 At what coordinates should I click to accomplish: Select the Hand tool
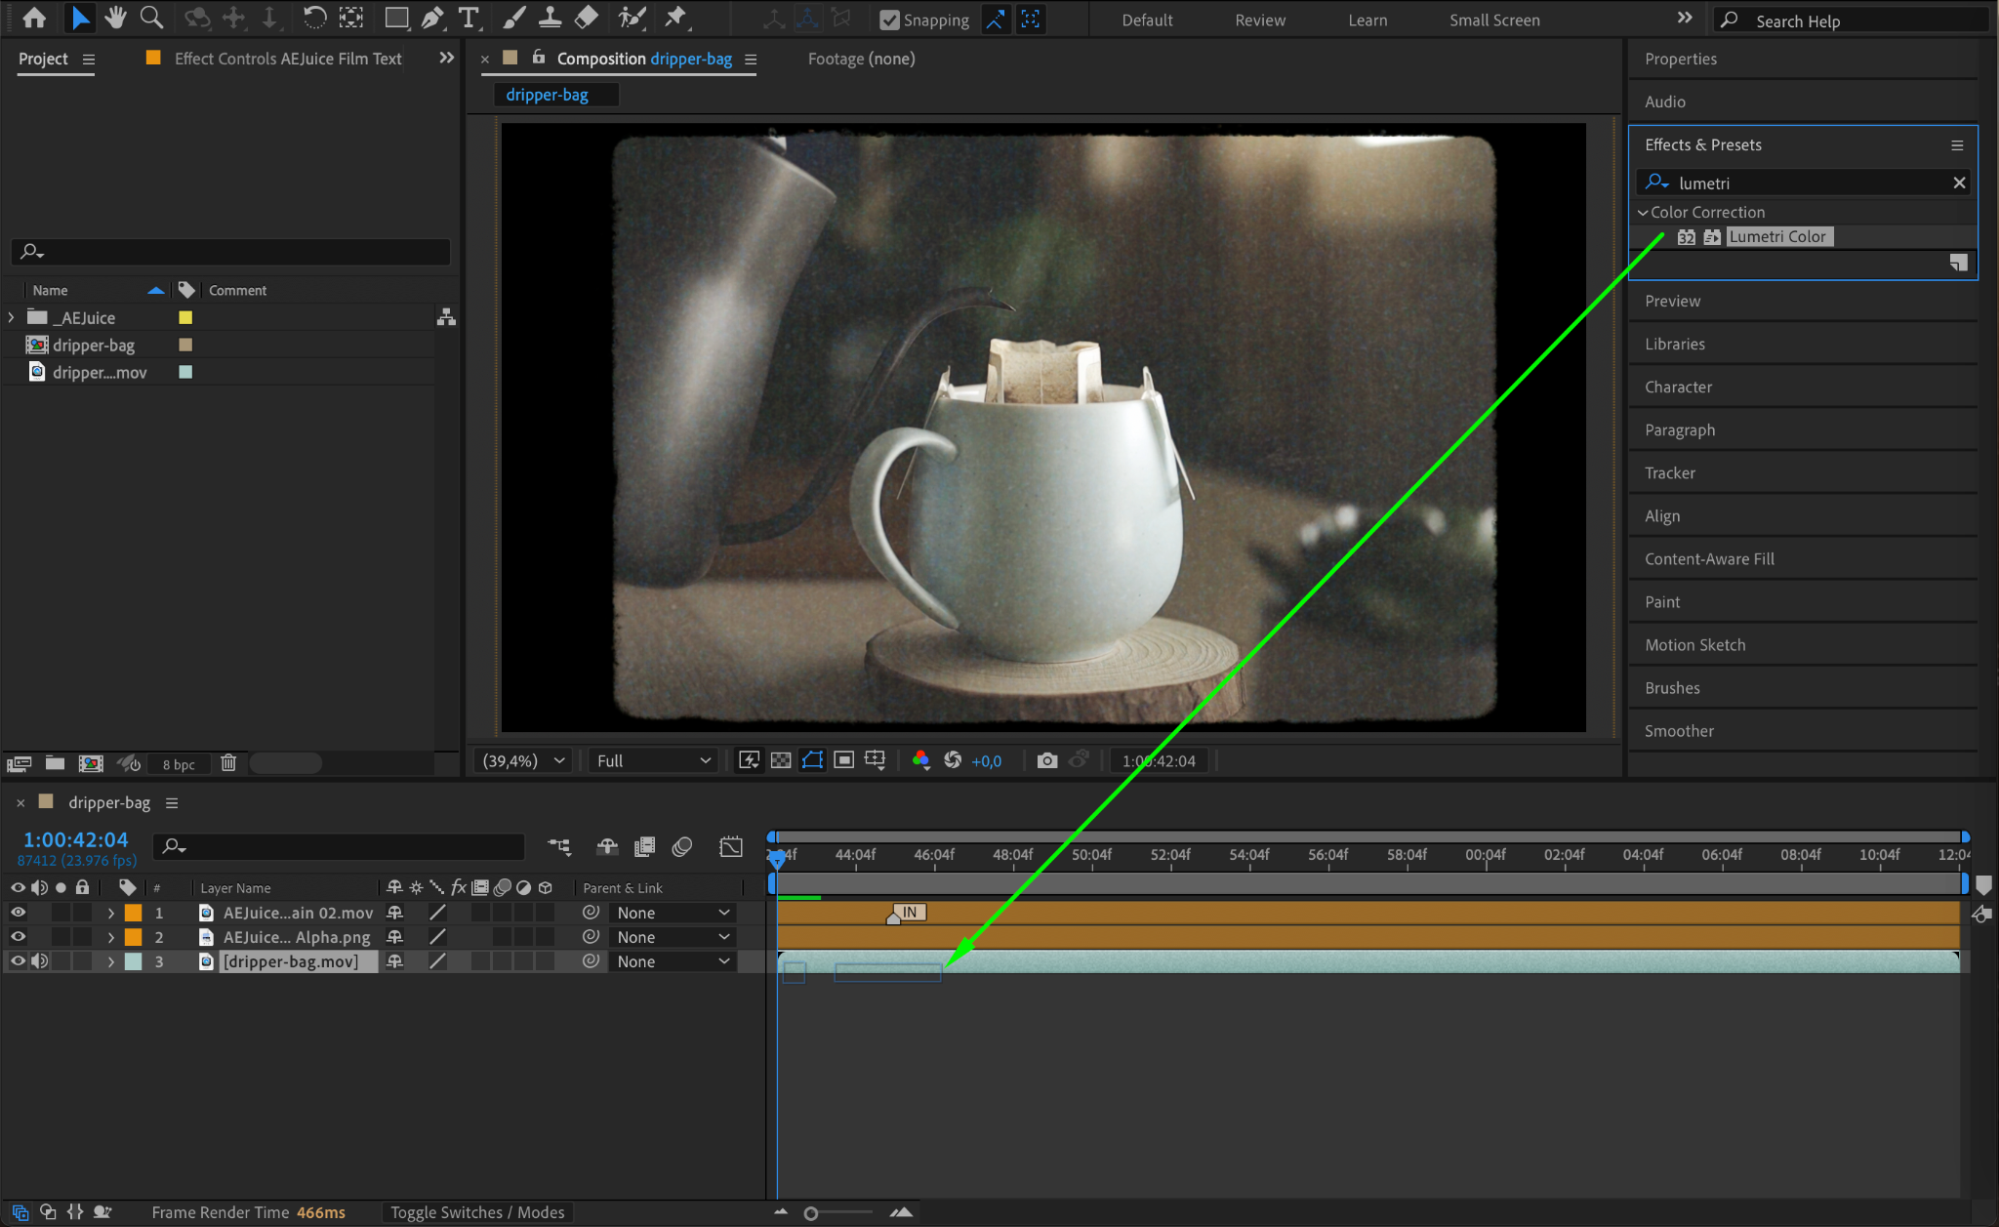pyautogui.click(x=115, y=17)
